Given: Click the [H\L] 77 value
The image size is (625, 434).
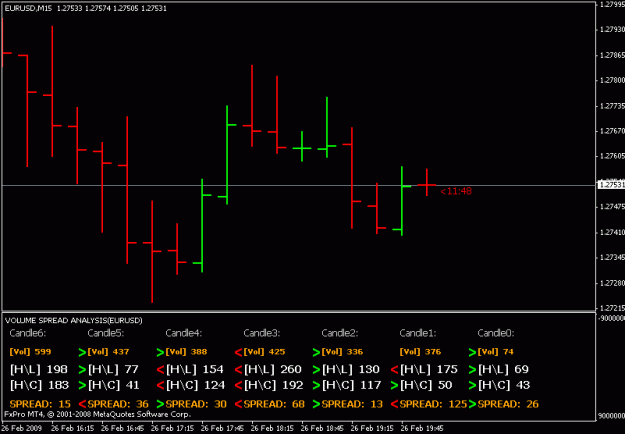Looking at the screenshot, I should pyautogui.click(x=113, y=369).
